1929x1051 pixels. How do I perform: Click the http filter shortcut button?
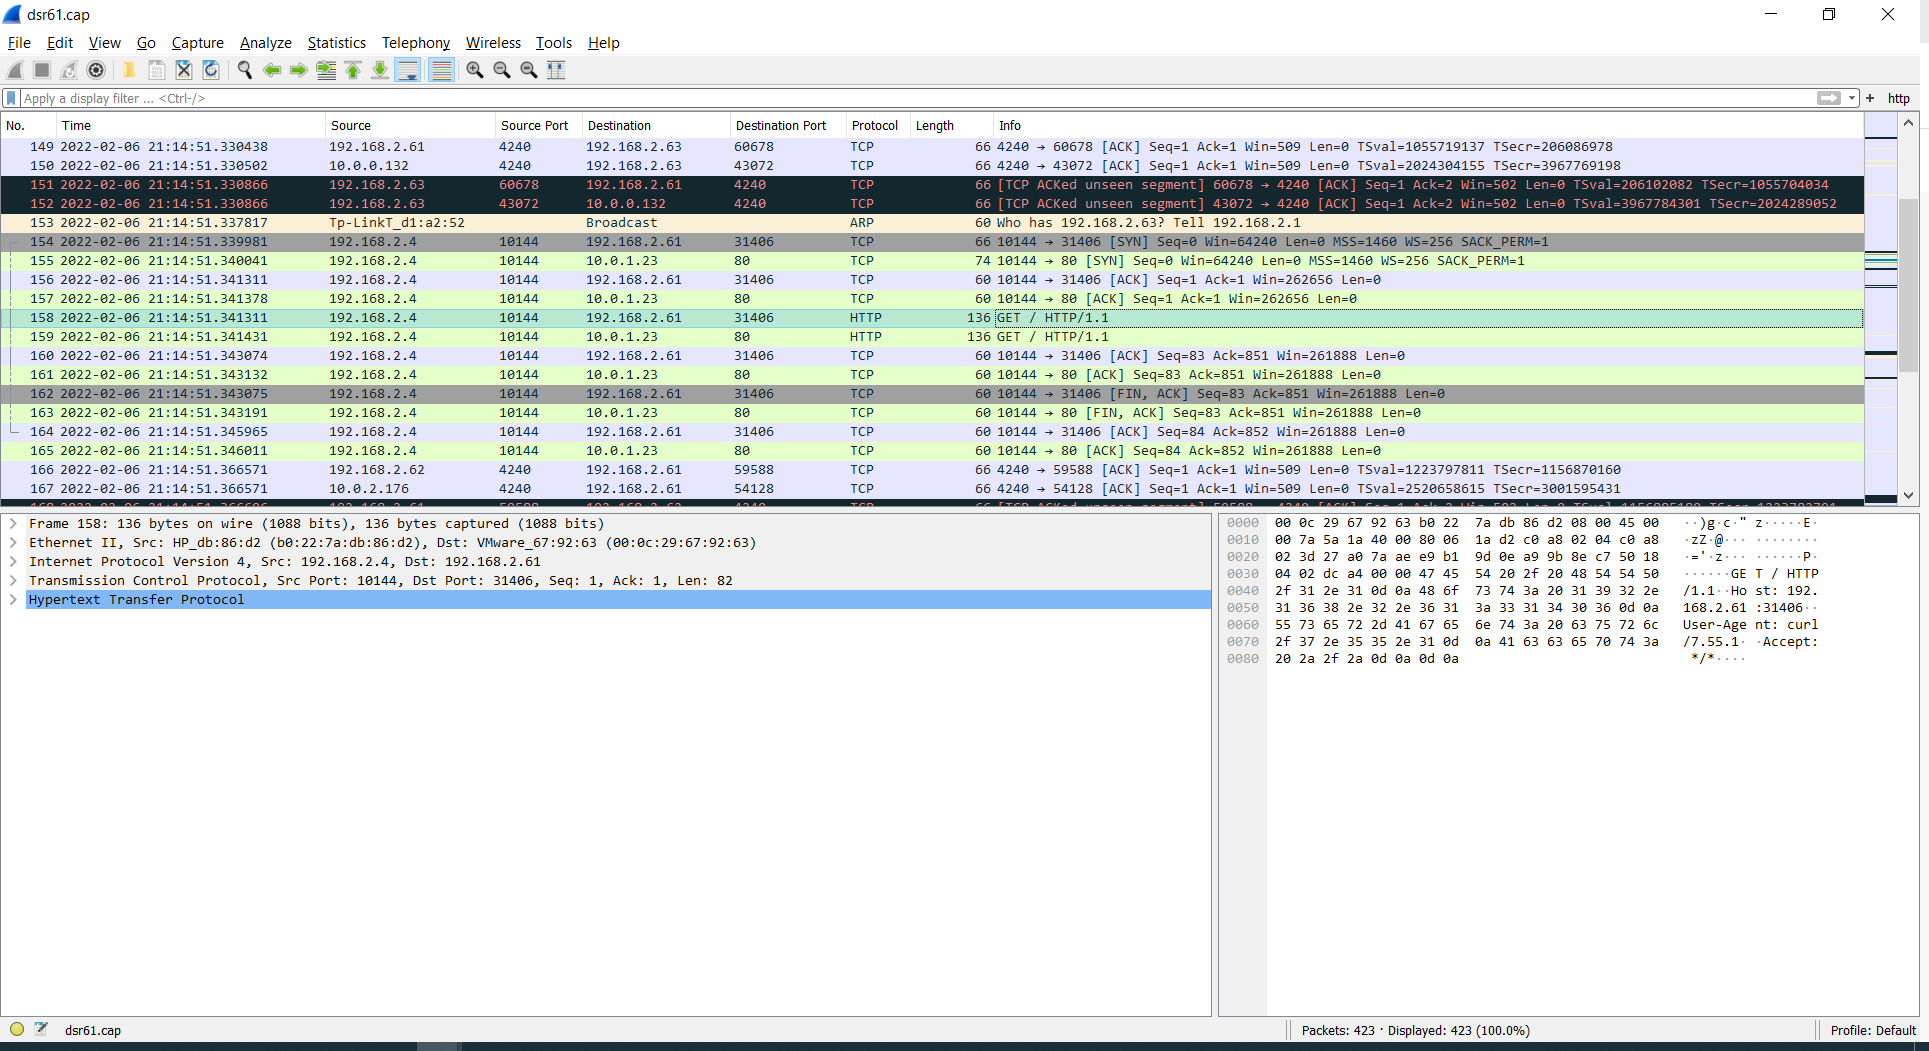click(x=1898, y=98)
